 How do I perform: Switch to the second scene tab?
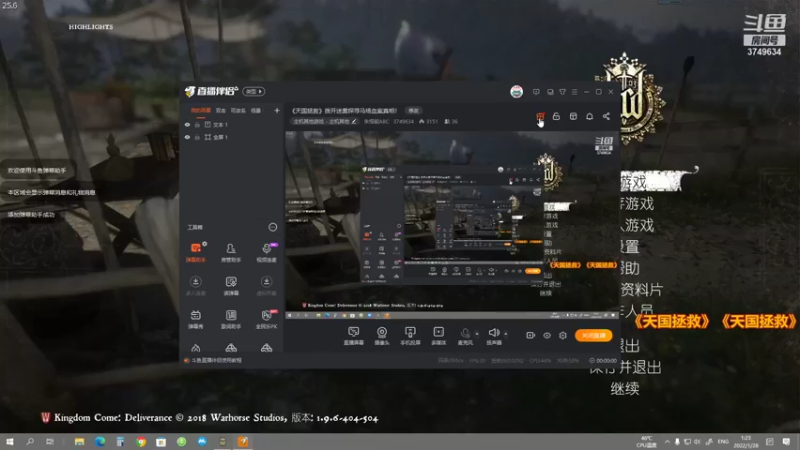220,110
